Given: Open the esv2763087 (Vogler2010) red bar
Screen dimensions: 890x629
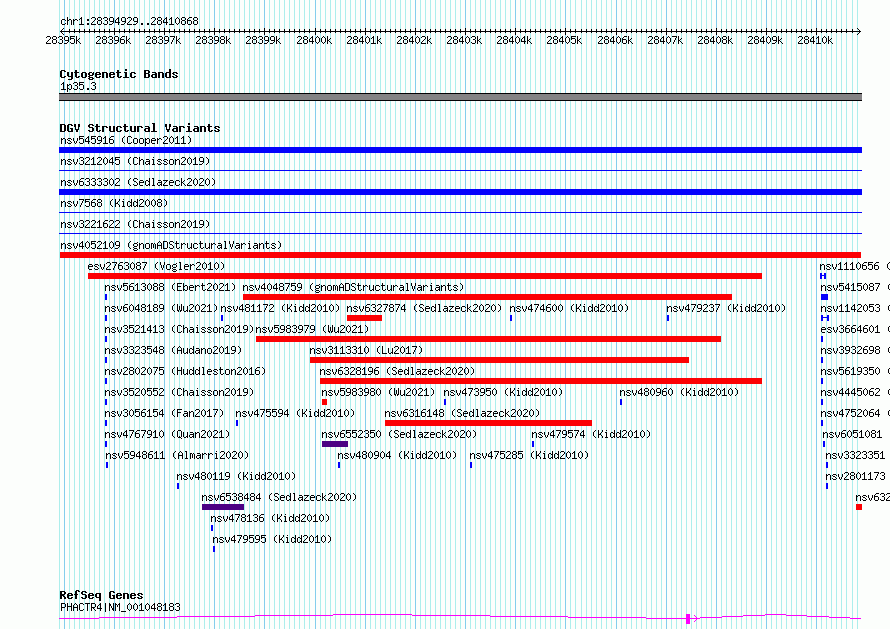Looking at the screenshot, I should (425, 276).
